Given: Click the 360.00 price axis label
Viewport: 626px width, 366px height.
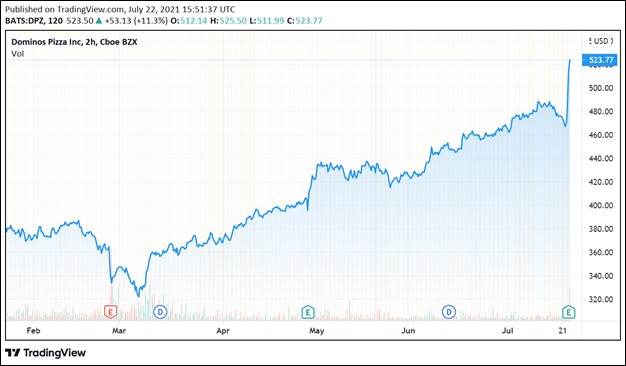Looking at the screenshot, I should (601, 252).
